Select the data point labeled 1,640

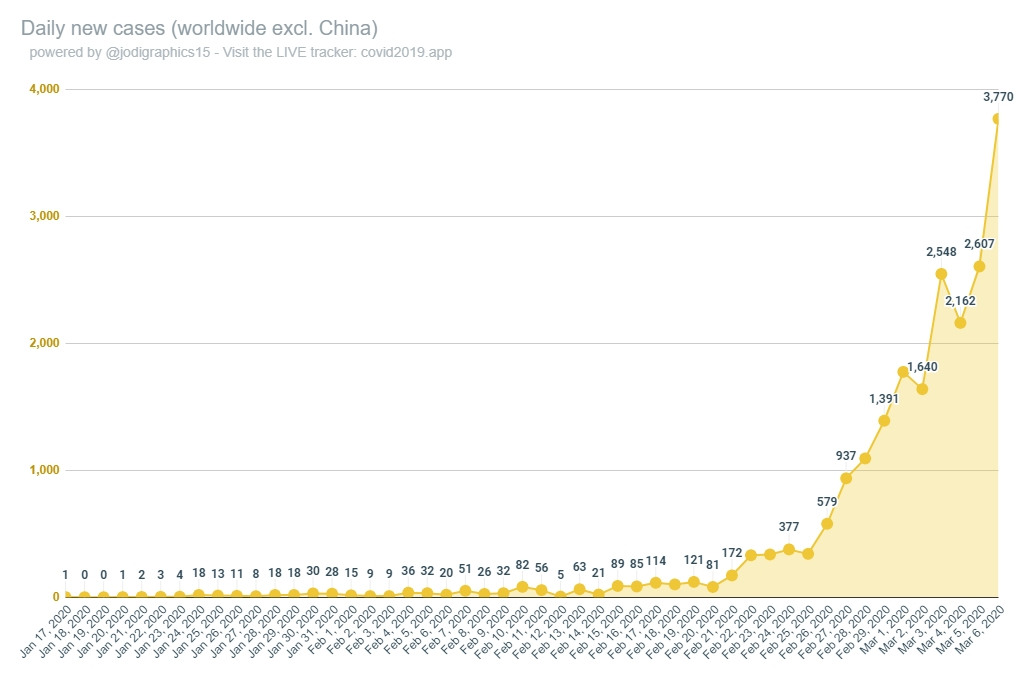(x=922, y=389)
